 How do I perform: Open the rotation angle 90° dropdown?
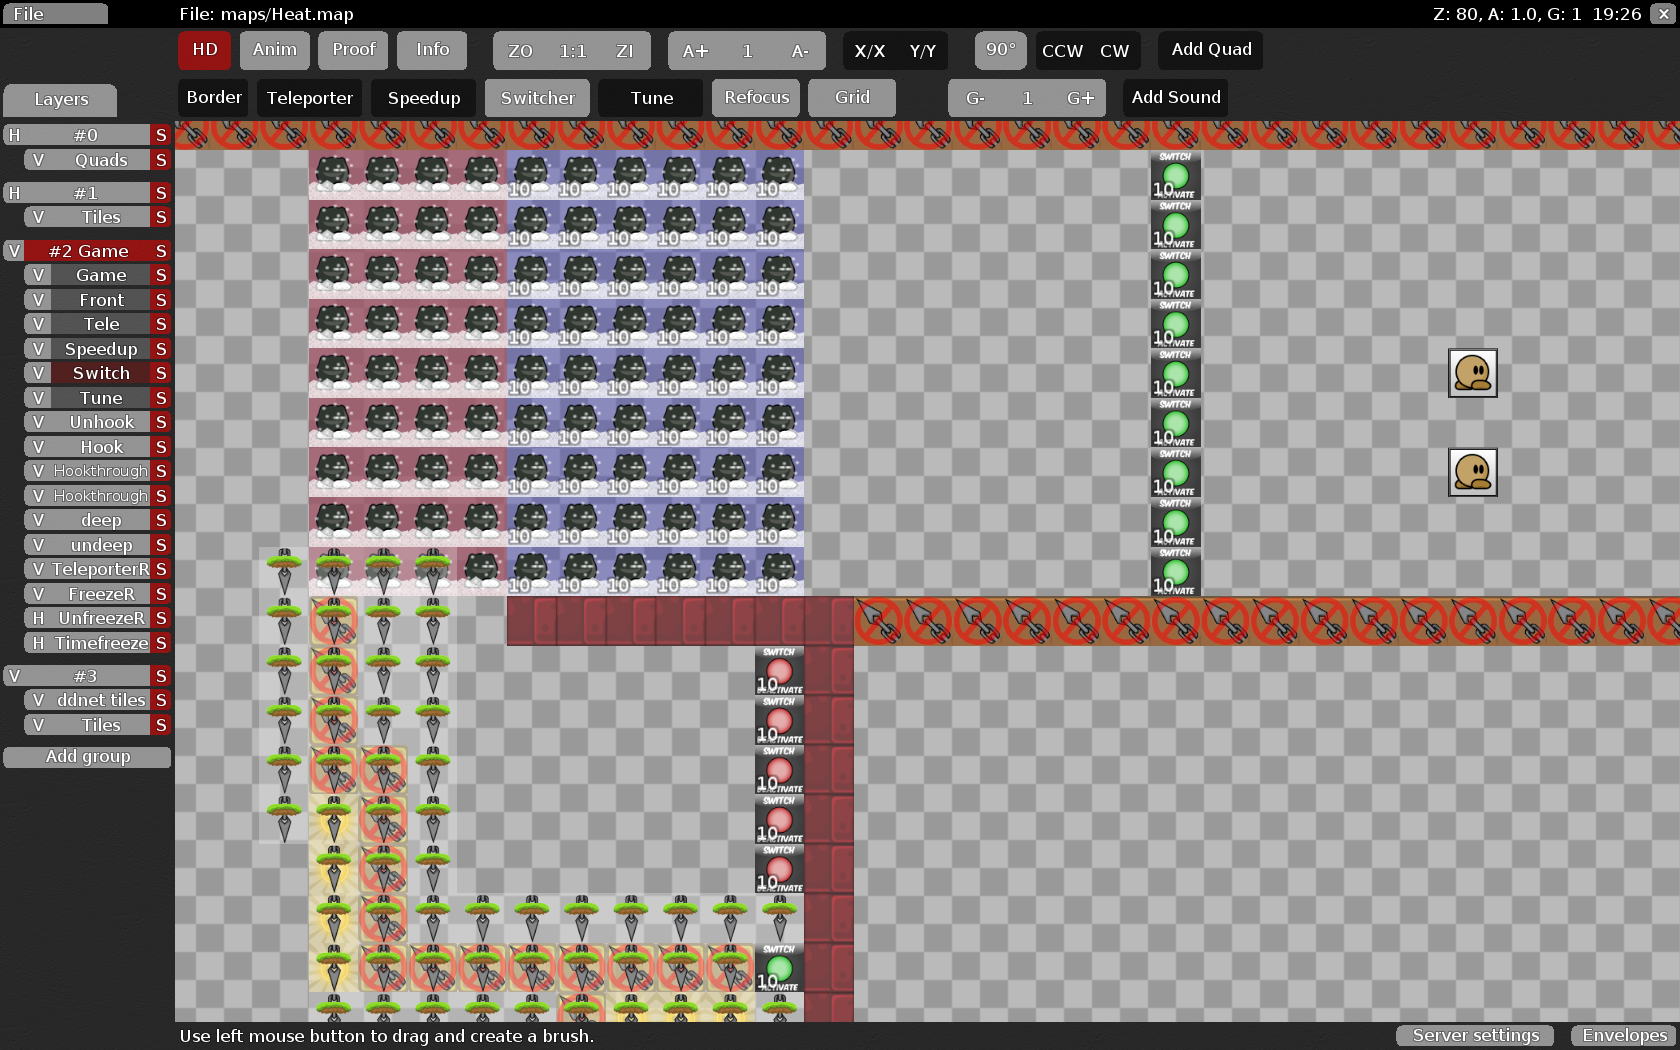coord(1000,50)
